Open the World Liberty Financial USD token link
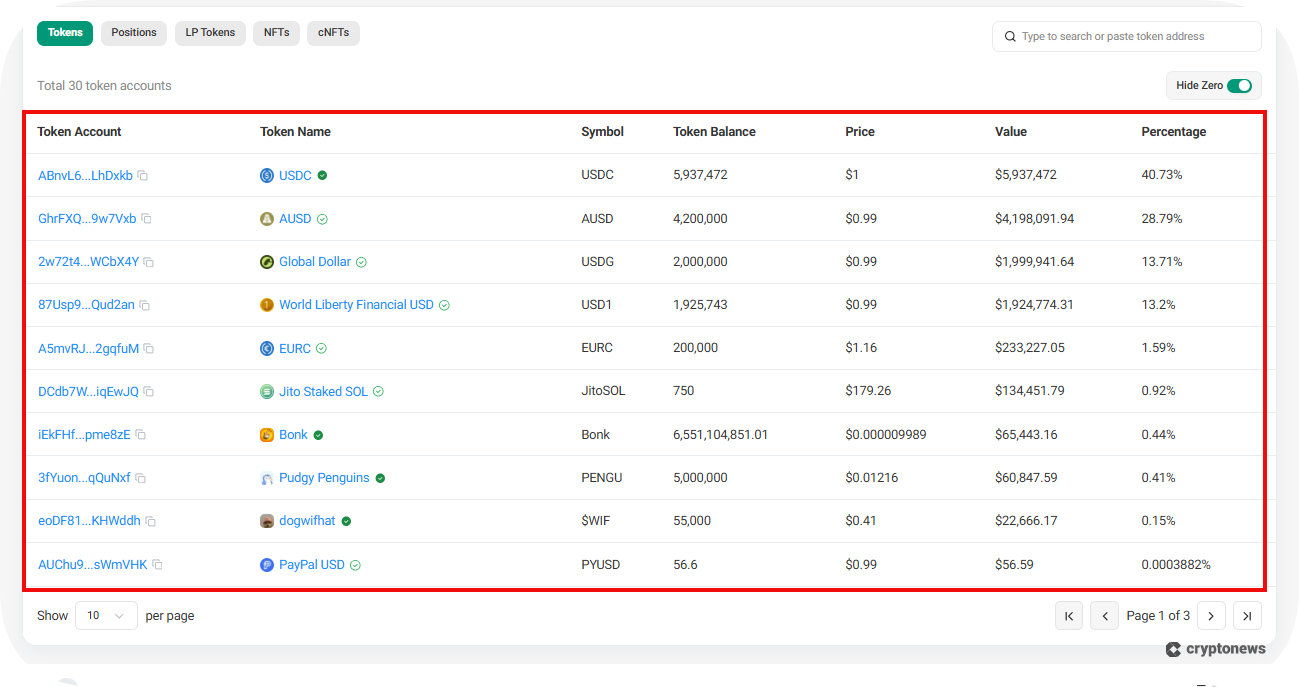This screenshot has width=1299, height=687. pyautogui.click(x=355, y=304)
